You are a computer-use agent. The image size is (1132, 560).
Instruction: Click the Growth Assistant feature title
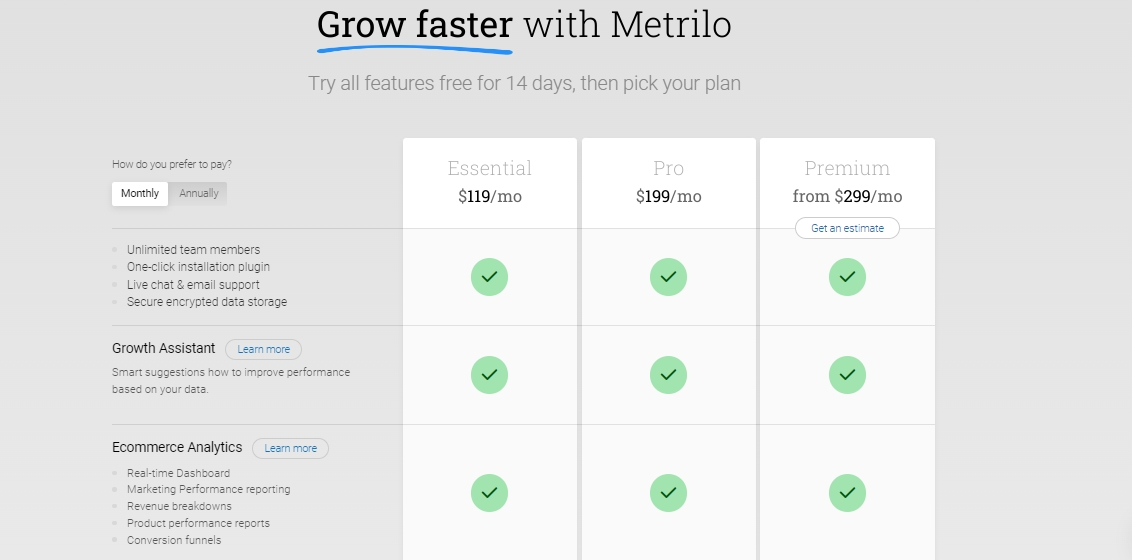click(164, 349)
